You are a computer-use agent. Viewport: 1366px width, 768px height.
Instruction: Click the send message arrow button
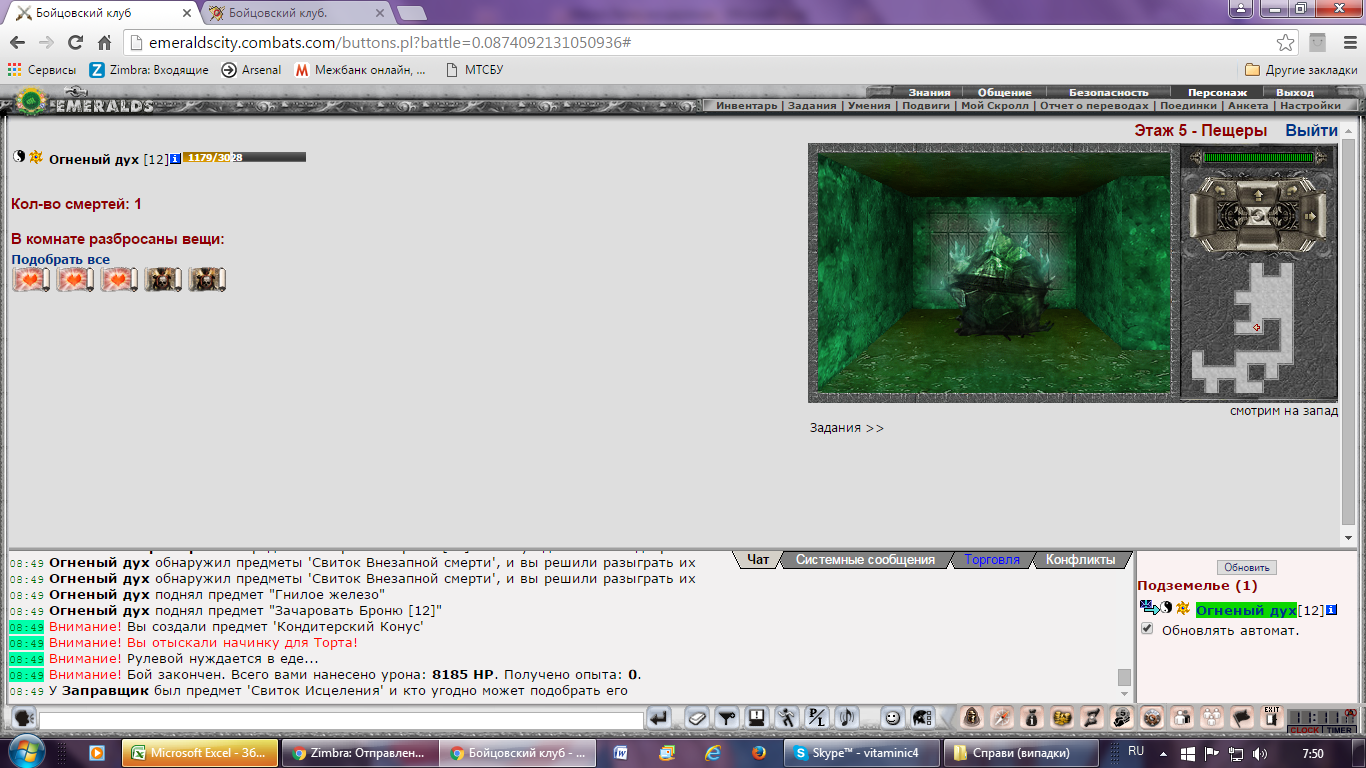[659, 717]
